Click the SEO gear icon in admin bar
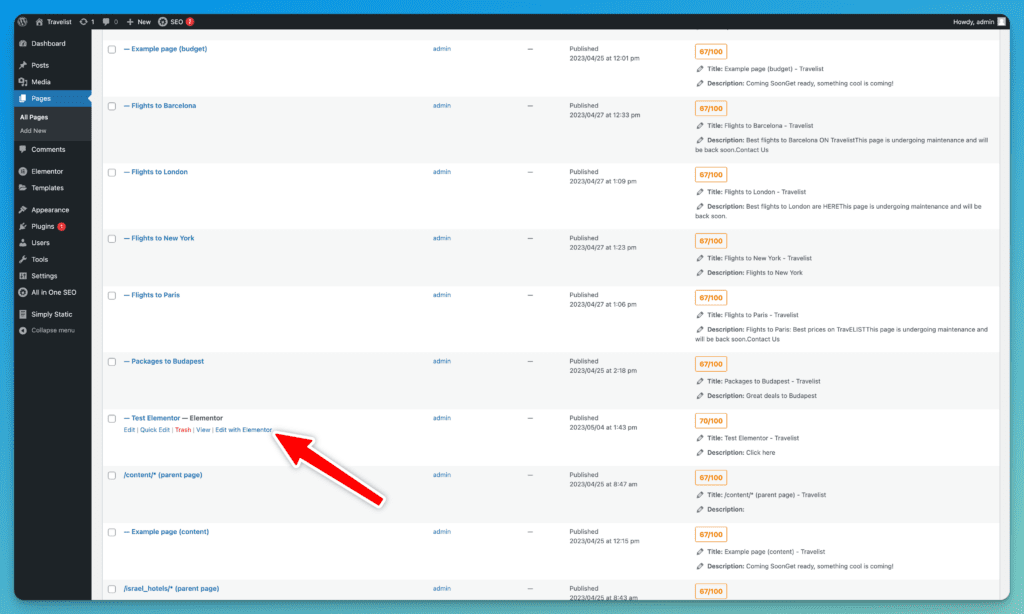 coord(163,21)
